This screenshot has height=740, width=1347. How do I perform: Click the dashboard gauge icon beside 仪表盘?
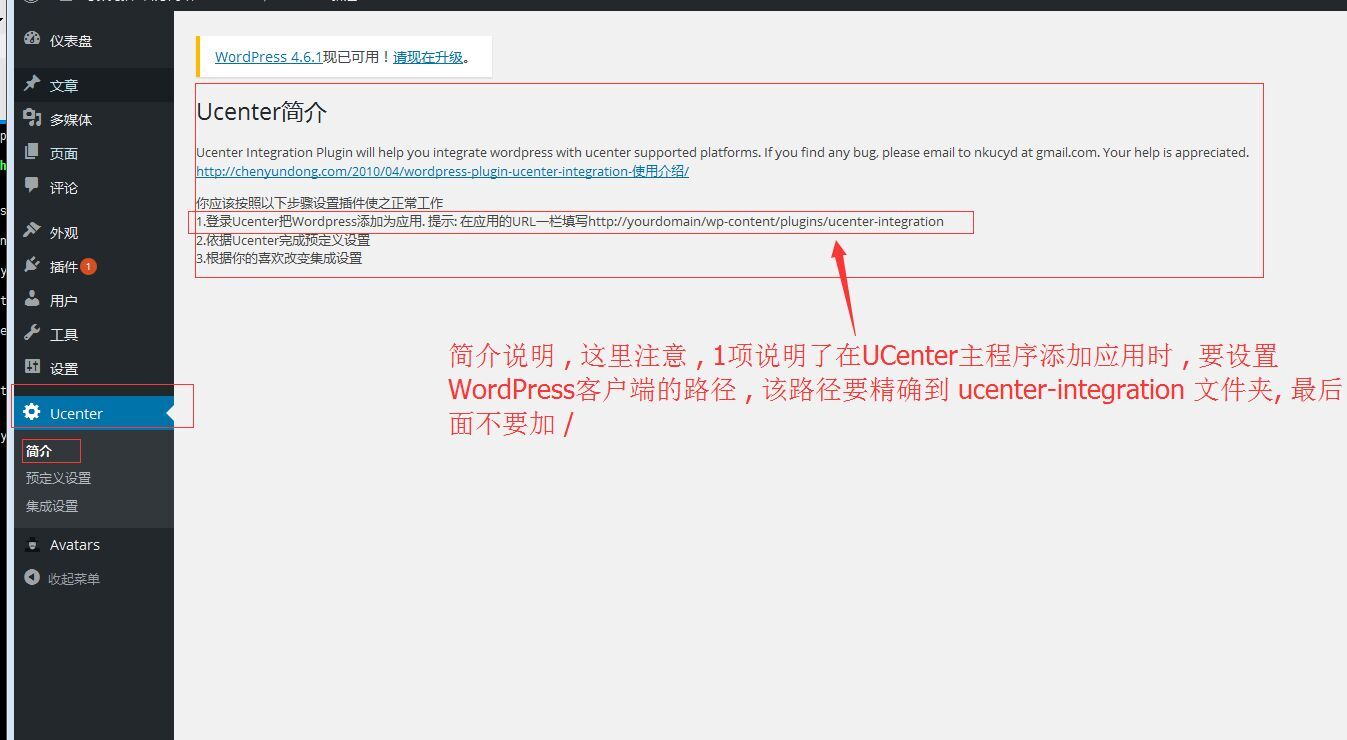pyautogui.click(x=32, y=40)
